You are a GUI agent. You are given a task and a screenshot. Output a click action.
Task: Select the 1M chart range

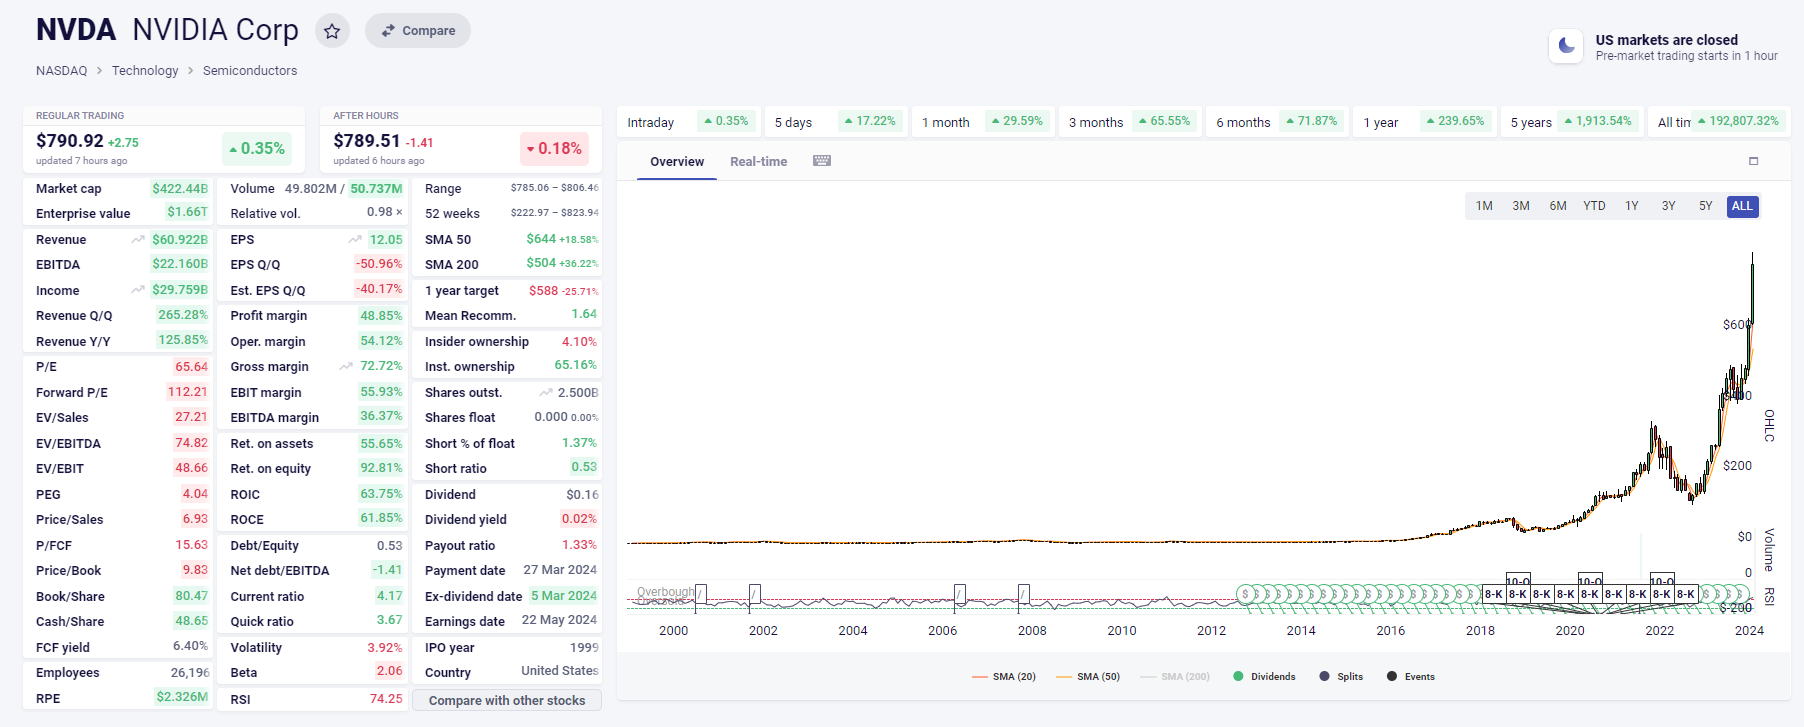(1484, 206)
